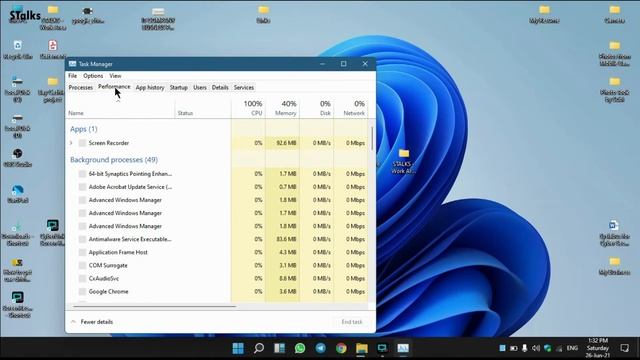
Task: Collapse view with Fewer details chevron
Action: coord(73,322)
